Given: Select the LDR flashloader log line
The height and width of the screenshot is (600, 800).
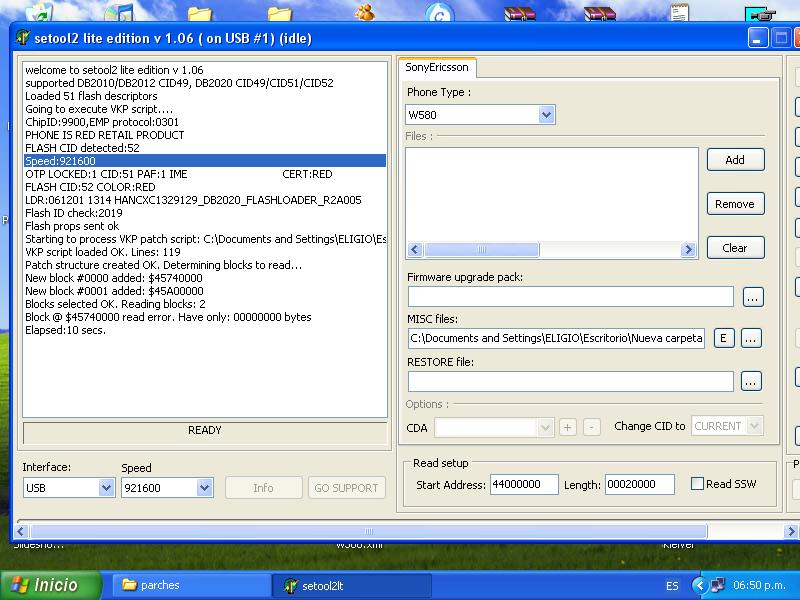Looking at the screenshot, I should click(x=193, y=200).
